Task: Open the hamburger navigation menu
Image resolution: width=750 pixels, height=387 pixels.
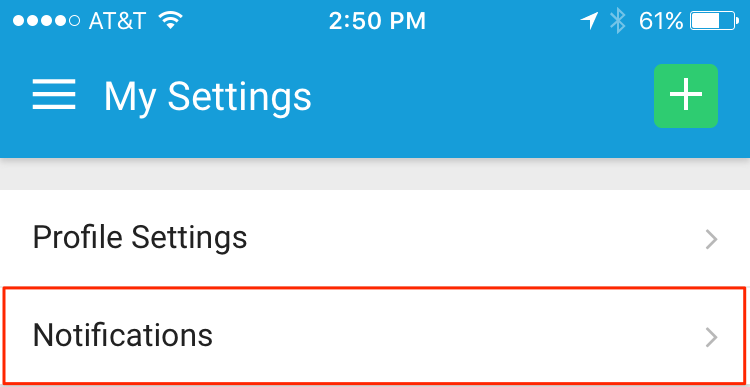Action: pyautogui.click(x=54, y=95)
